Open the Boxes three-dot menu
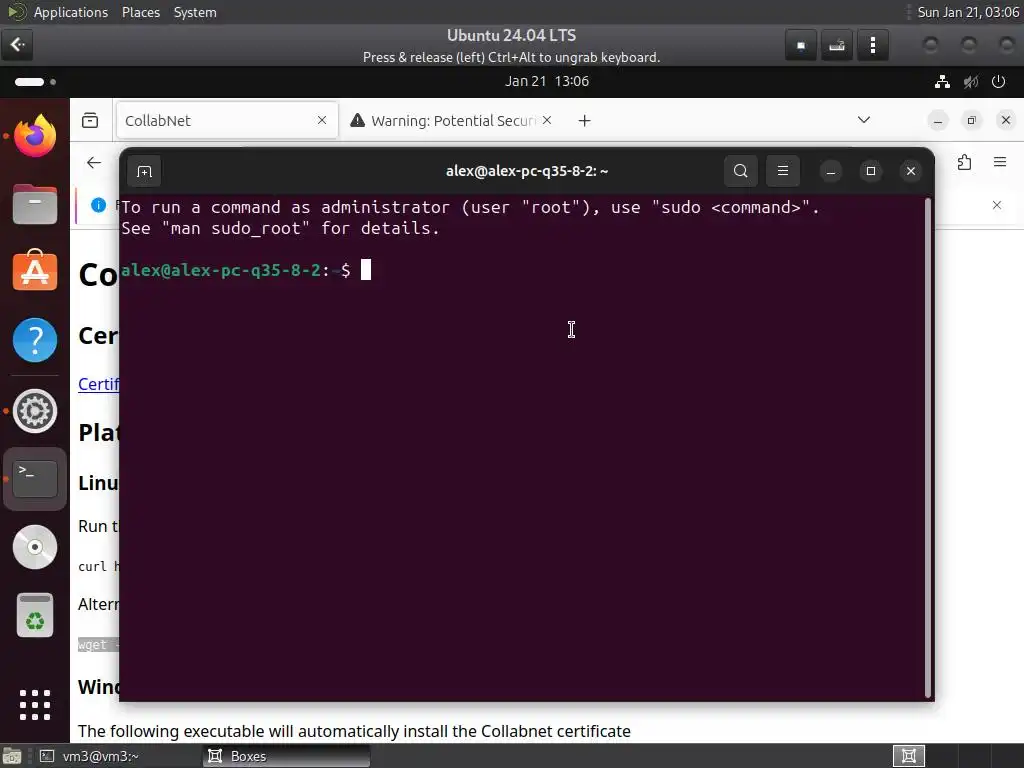The height and width of the screenshot is (768, 1024). point(872,46)
